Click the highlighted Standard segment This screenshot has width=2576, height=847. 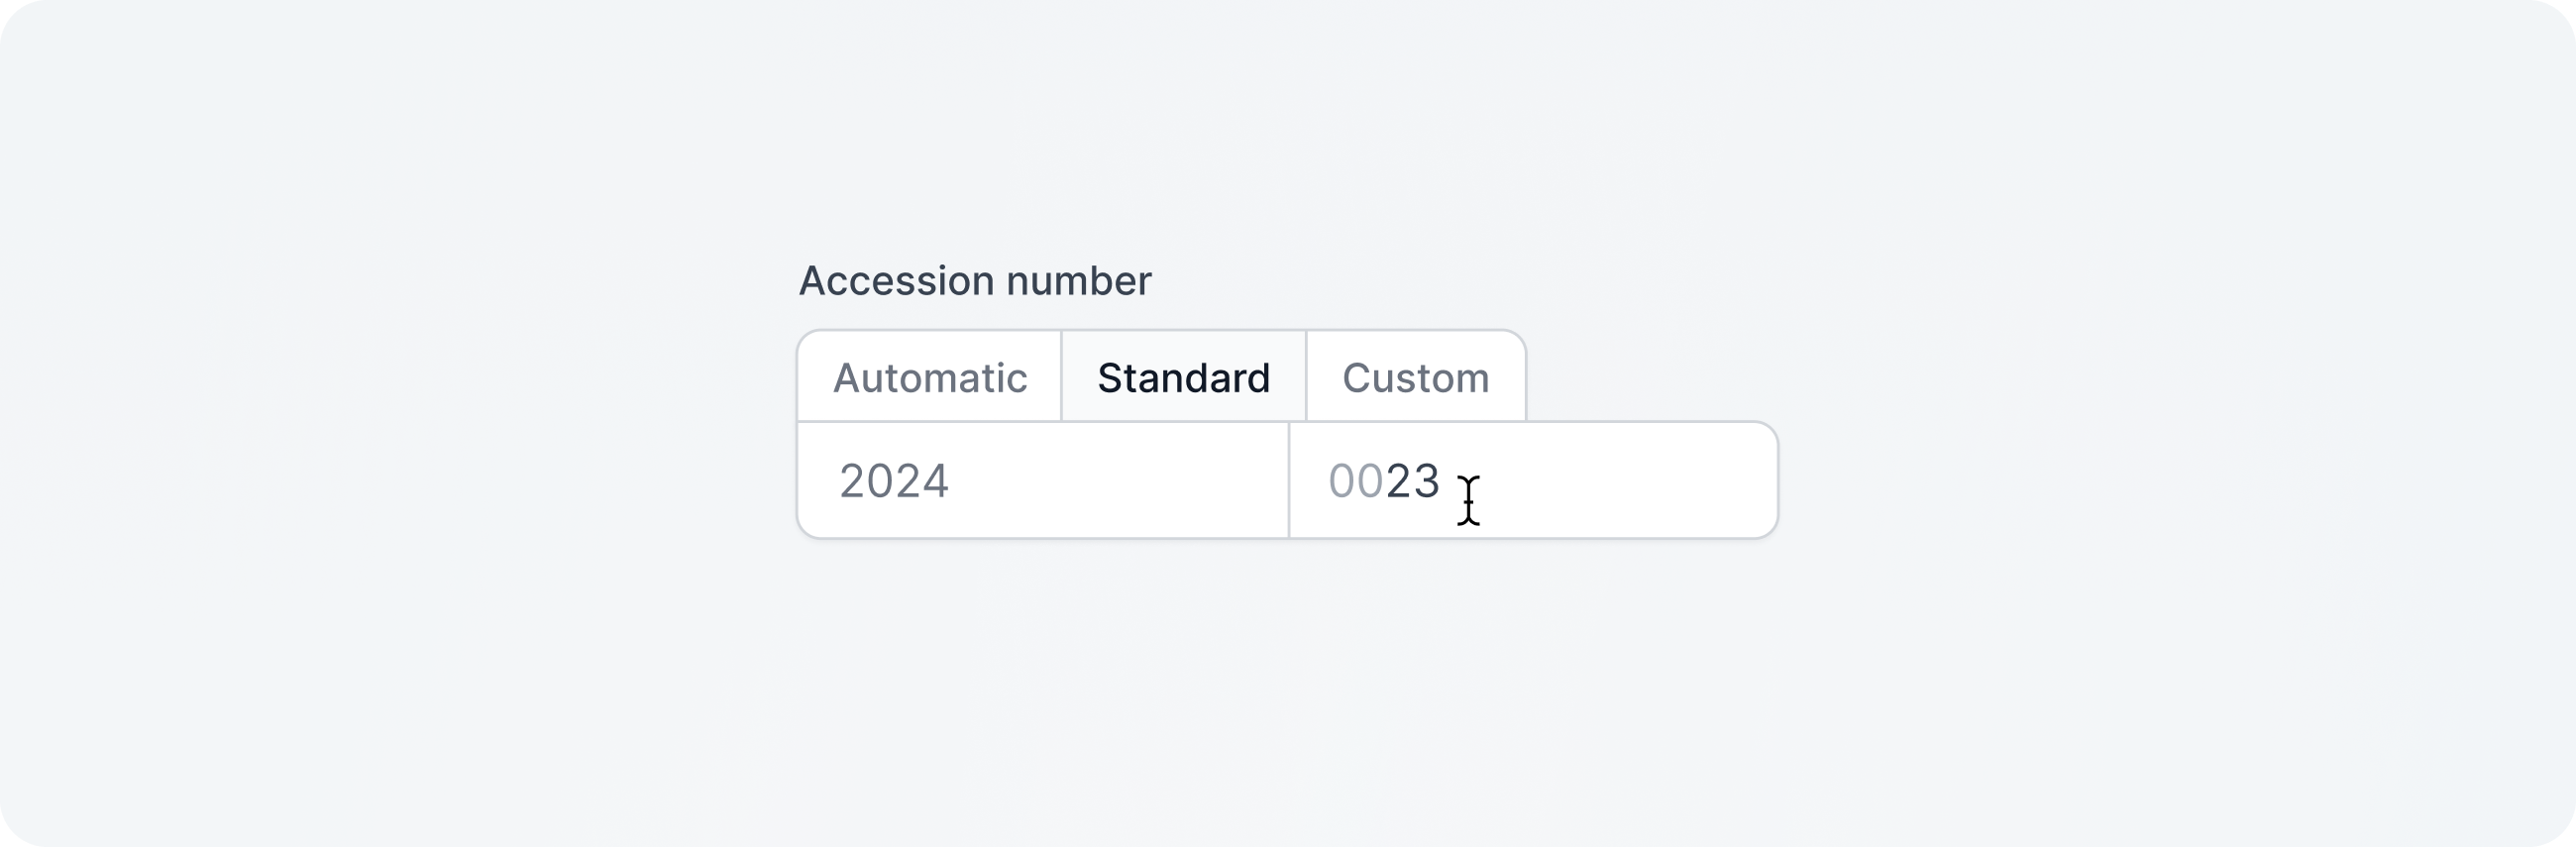1183,378
